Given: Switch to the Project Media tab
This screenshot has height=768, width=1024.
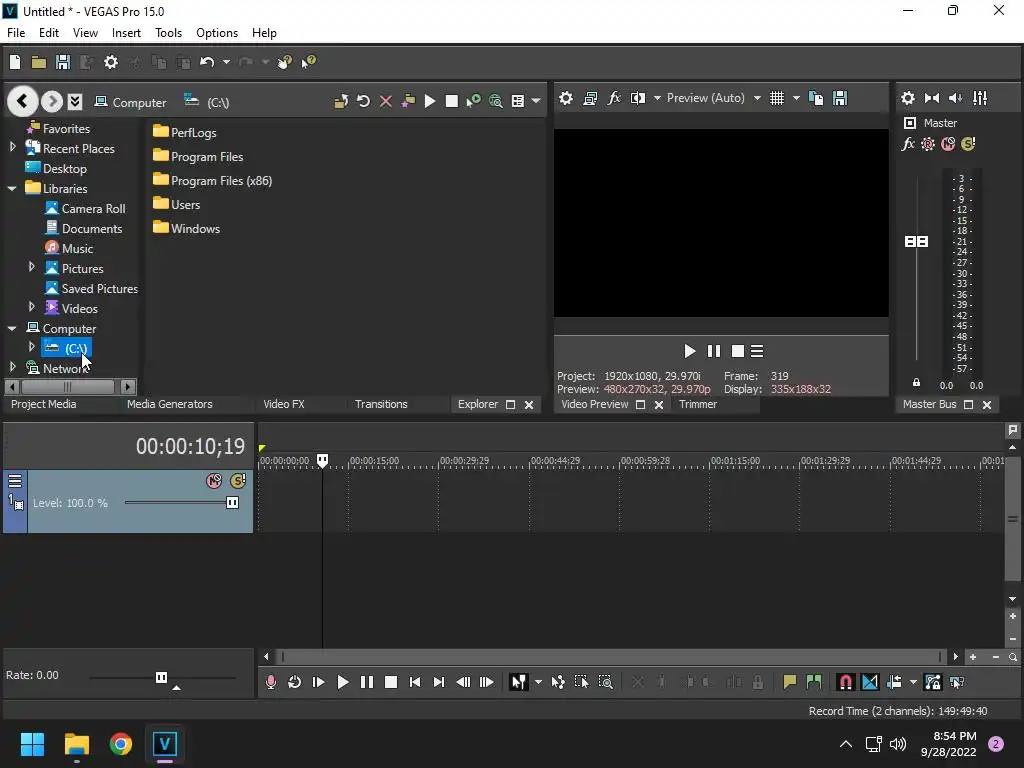Looking at the screenshot, I should (x=44, y=404).
